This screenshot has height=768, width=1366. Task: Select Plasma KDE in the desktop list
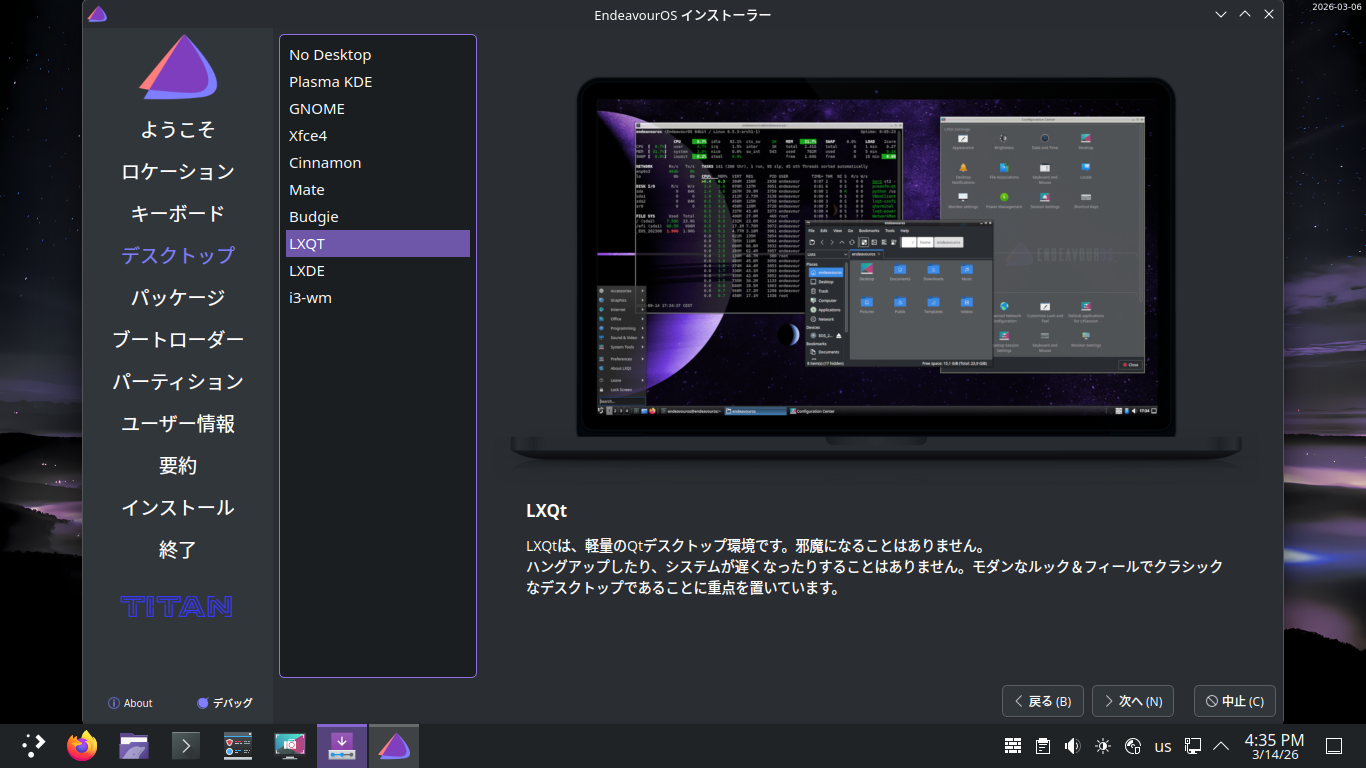330,82
